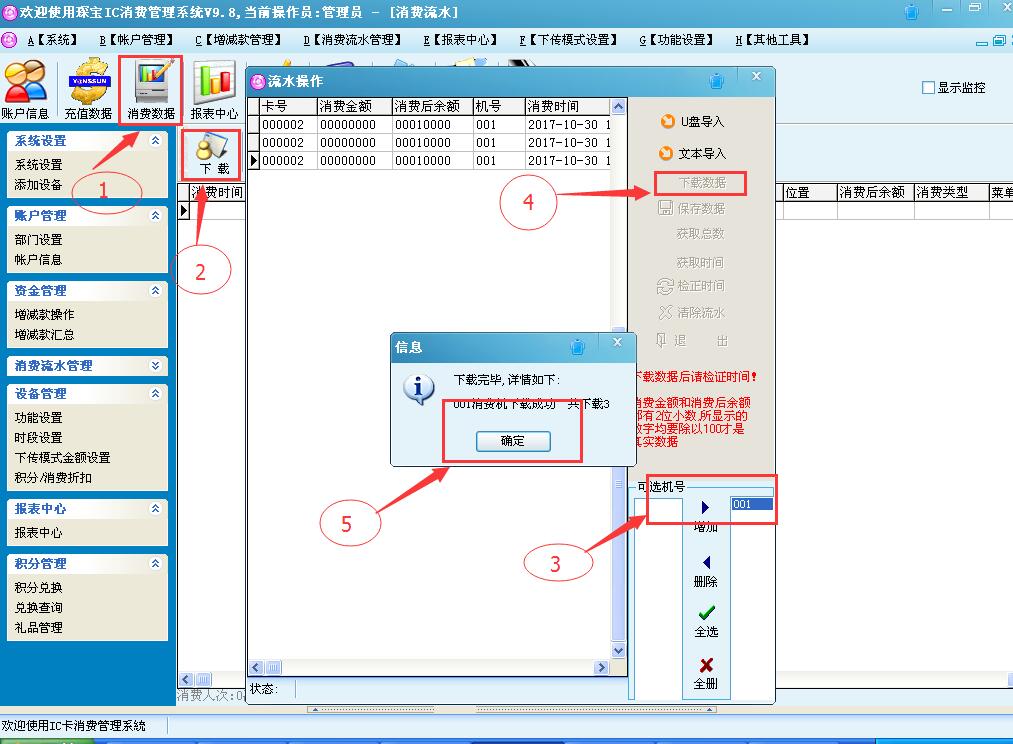
Task: Open 积分兑换 in sidebar
Action: tap(39, 588)
